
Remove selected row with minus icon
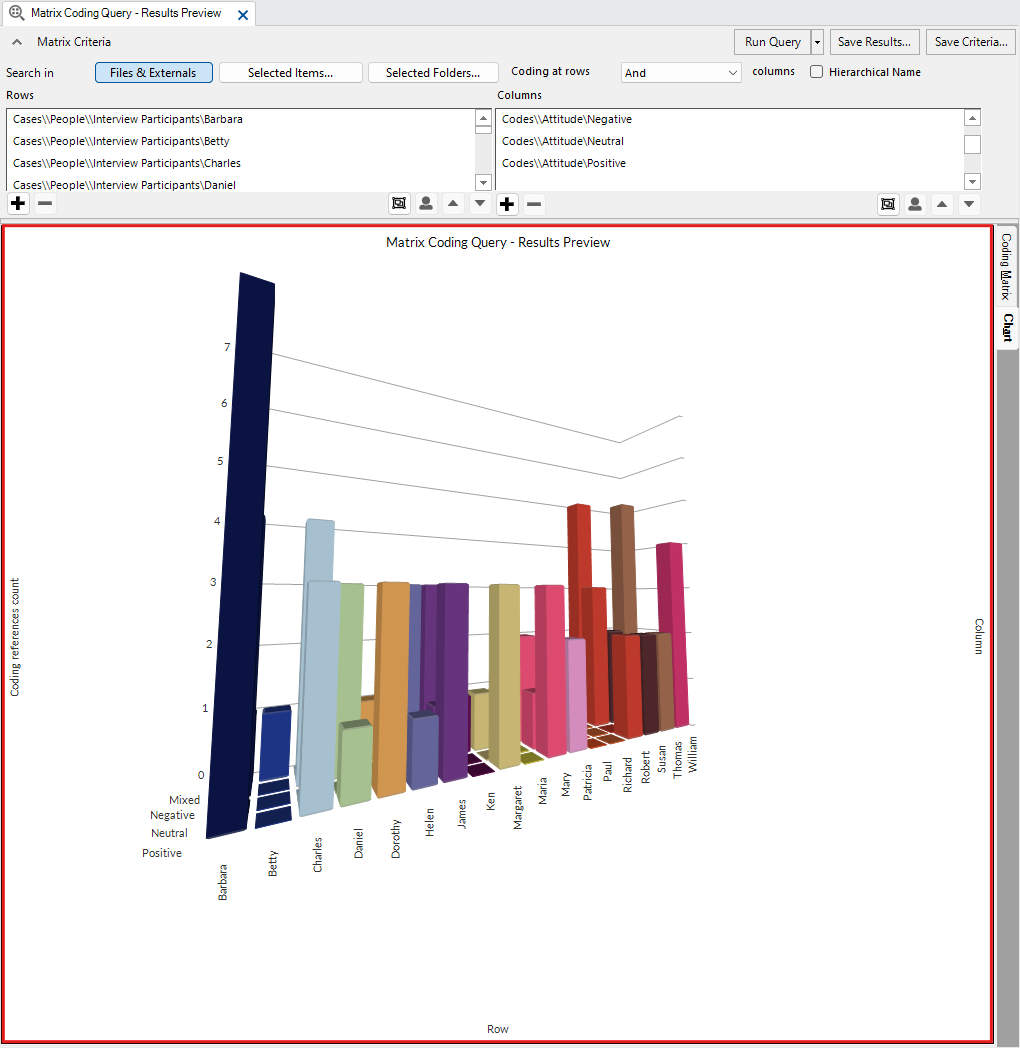[45, 203]
